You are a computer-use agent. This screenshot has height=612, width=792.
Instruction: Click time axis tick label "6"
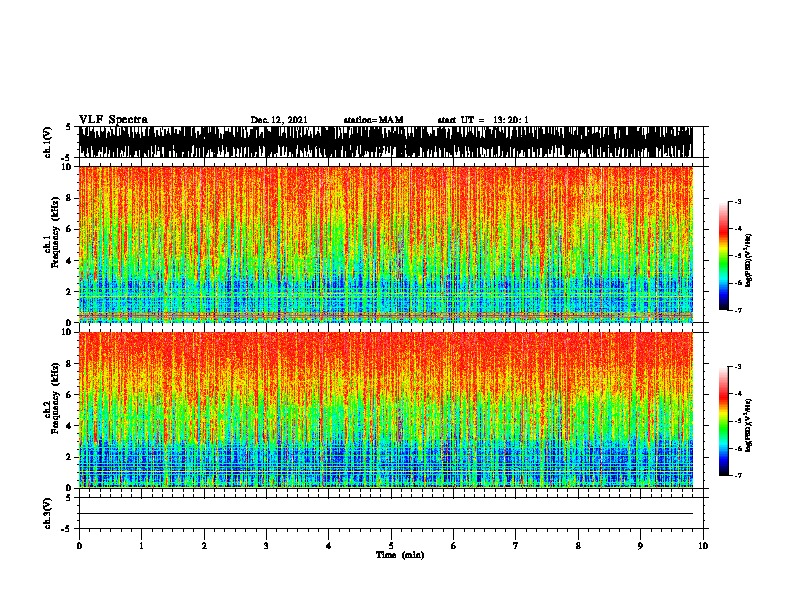tap(454, 546)
